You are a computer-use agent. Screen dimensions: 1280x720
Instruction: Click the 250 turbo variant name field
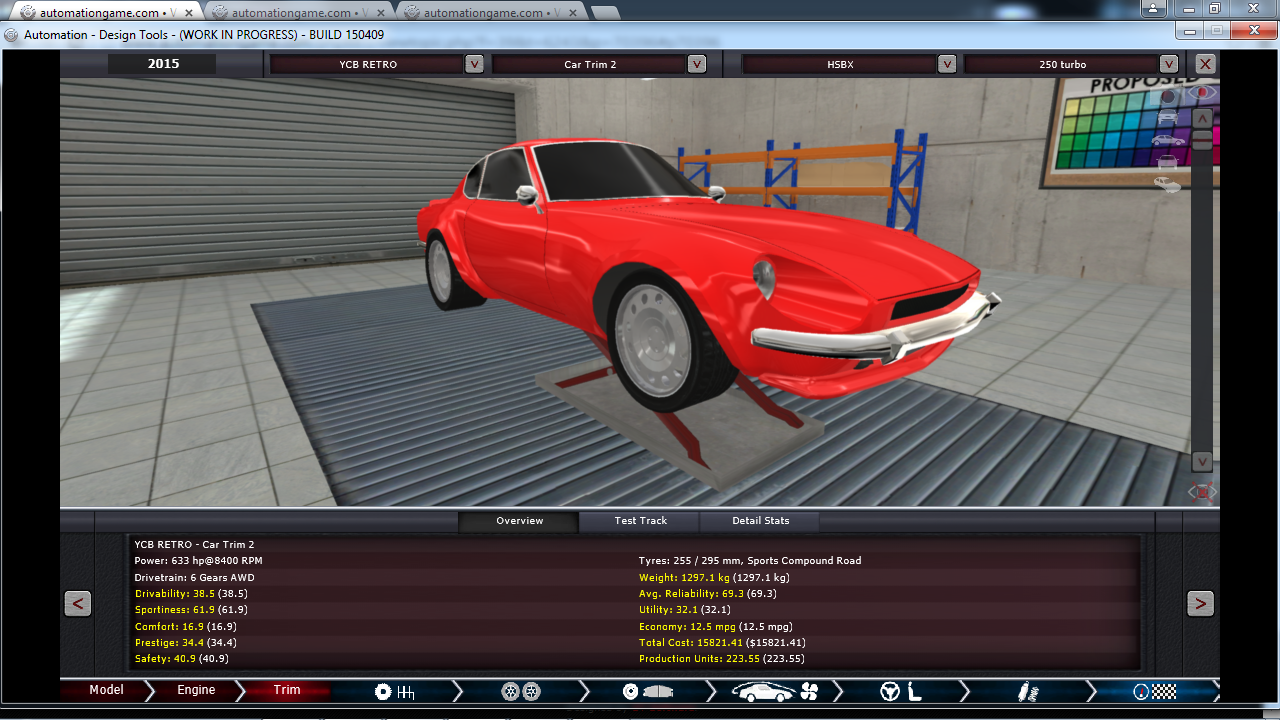pos(1062,64)
